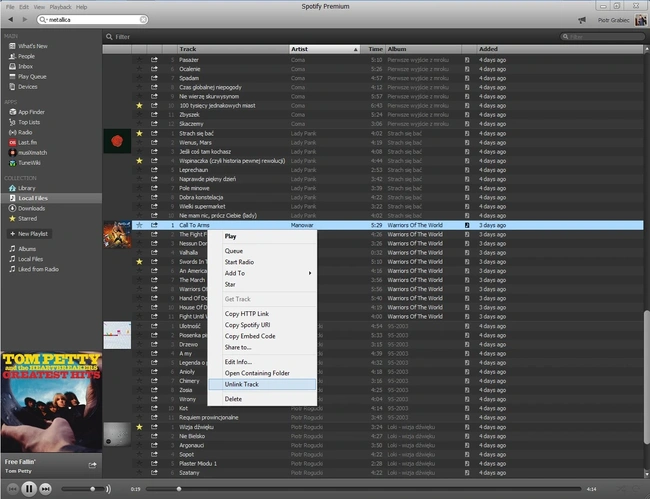Image resolution: width=650 pixels, height=499 pixels.
Task: Star the Pasażer track
Action: pos(139,60)
